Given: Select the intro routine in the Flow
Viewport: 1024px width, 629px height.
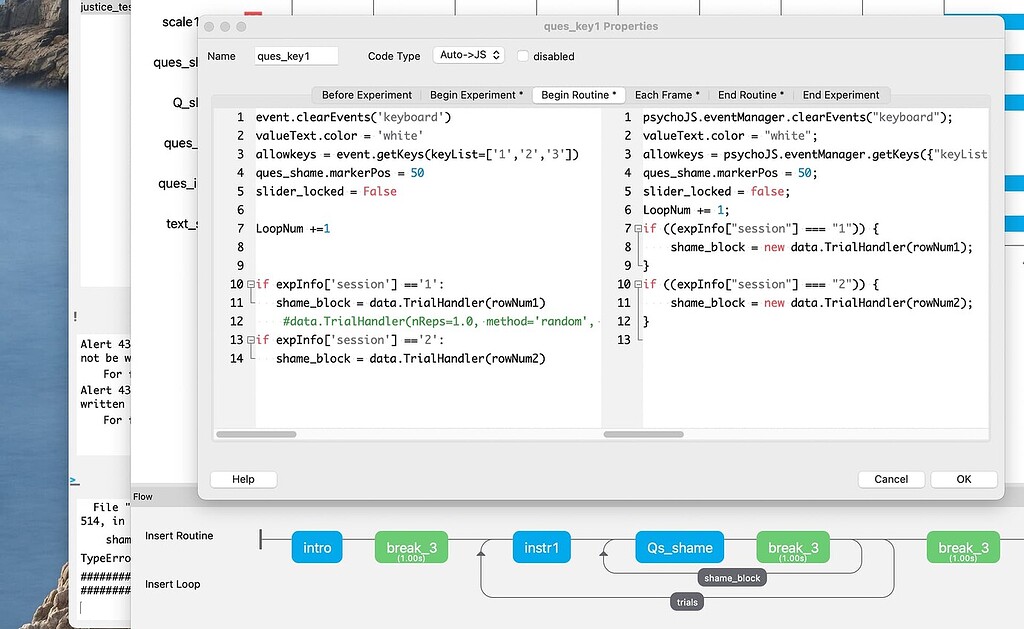Looking at the screenshot, I should [x=317, y=547].
